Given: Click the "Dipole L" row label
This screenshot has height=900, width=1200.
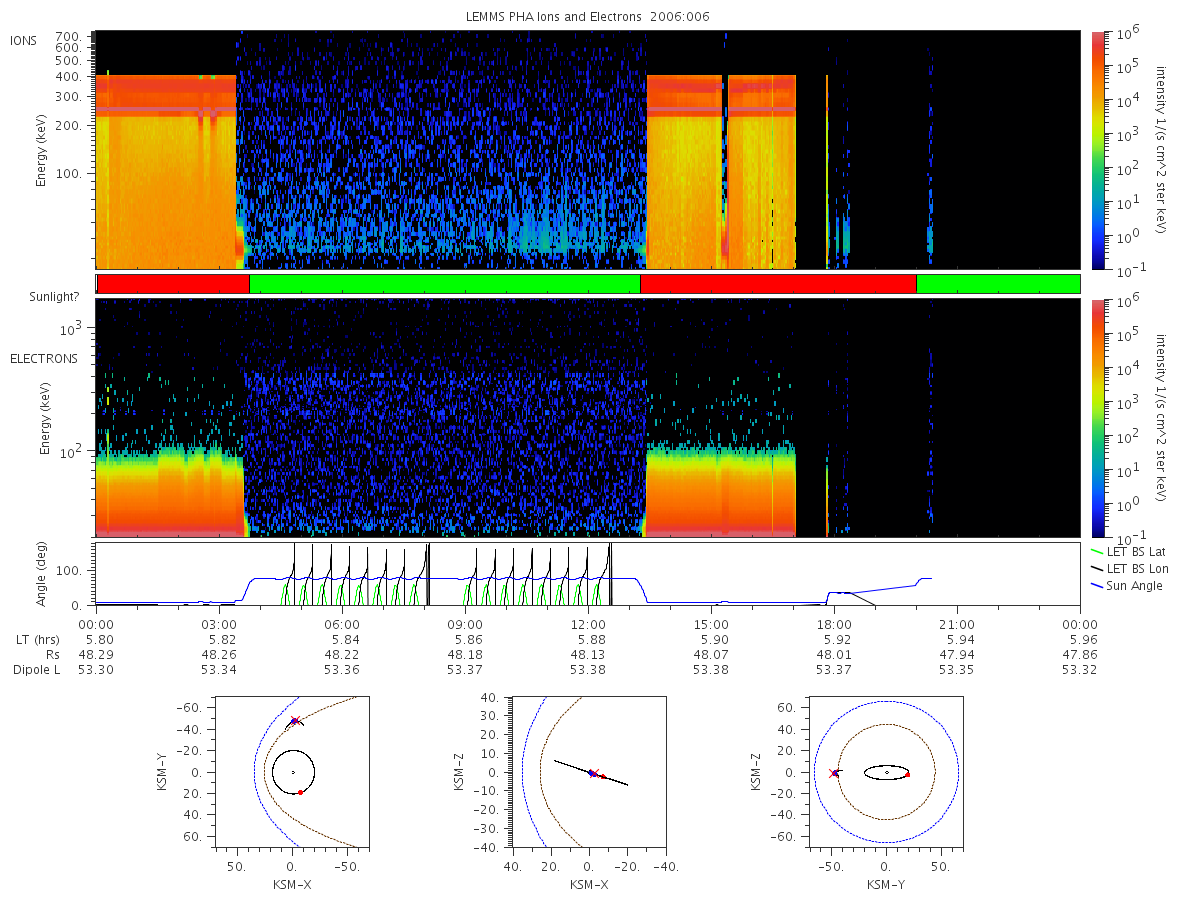Looking at the screenshot, I should pos(36,670).
